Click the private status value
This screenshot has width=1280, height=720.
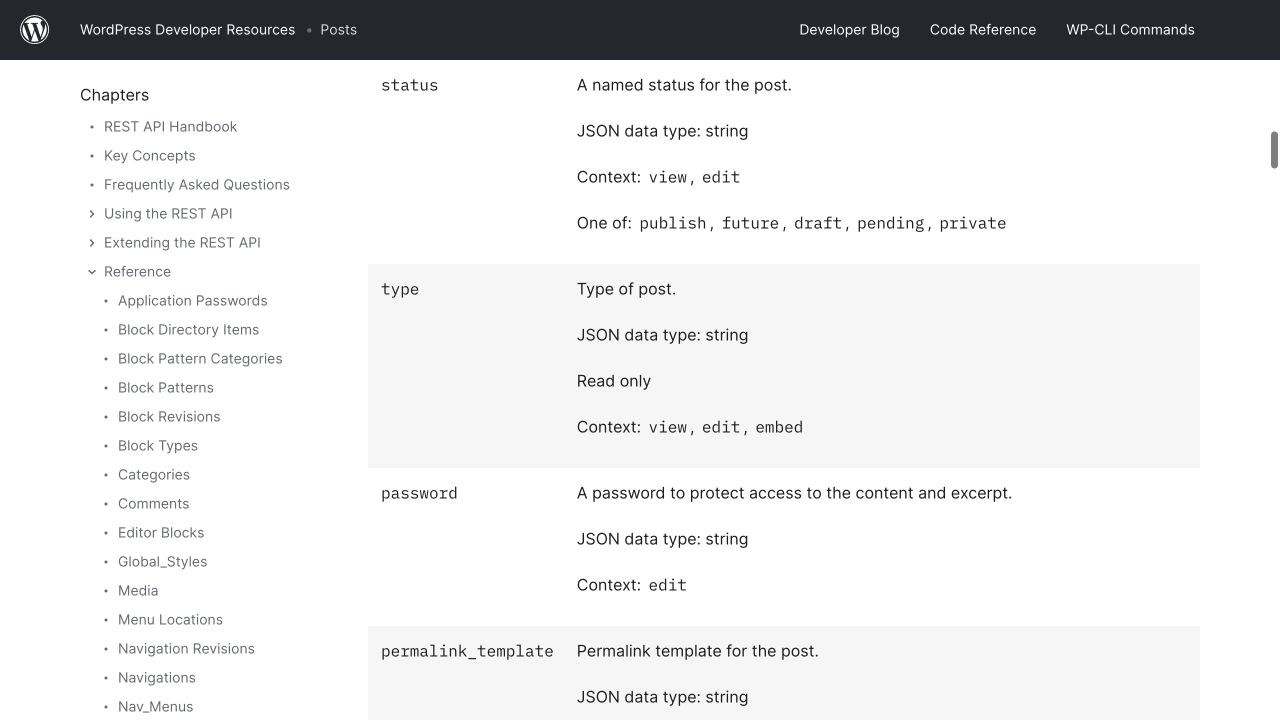tap(973, 224)
